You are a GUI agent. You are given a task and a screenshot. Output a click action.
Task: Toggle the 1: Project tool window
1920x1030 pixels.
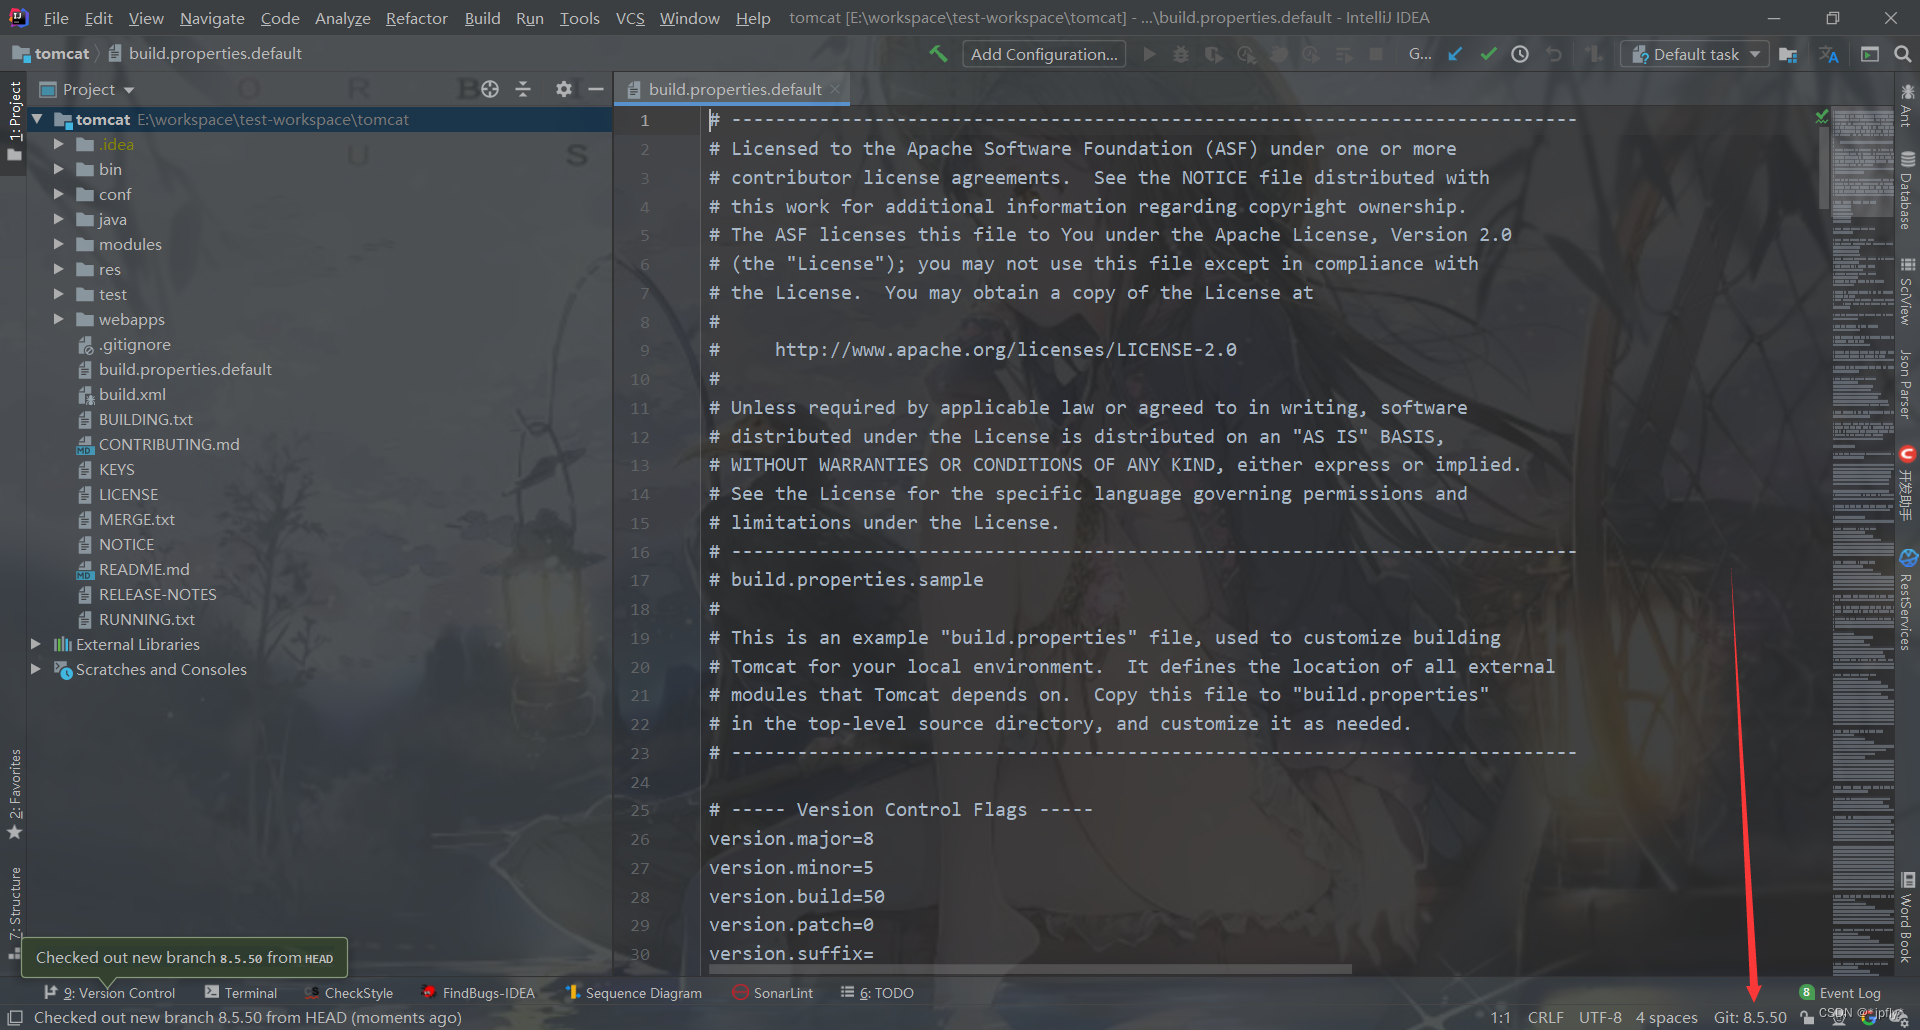click(x=14, y=122)
